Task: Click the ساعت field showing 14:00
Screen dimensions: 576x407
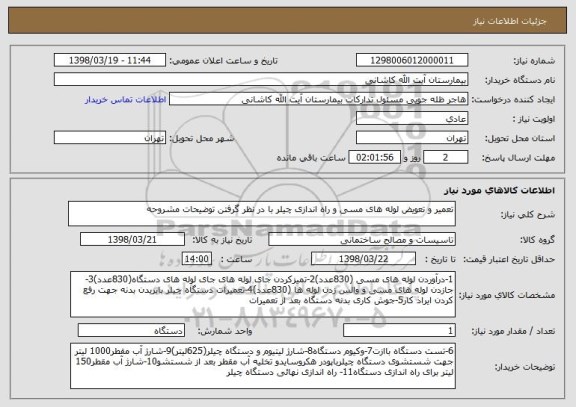Action: tap(197, 259)
